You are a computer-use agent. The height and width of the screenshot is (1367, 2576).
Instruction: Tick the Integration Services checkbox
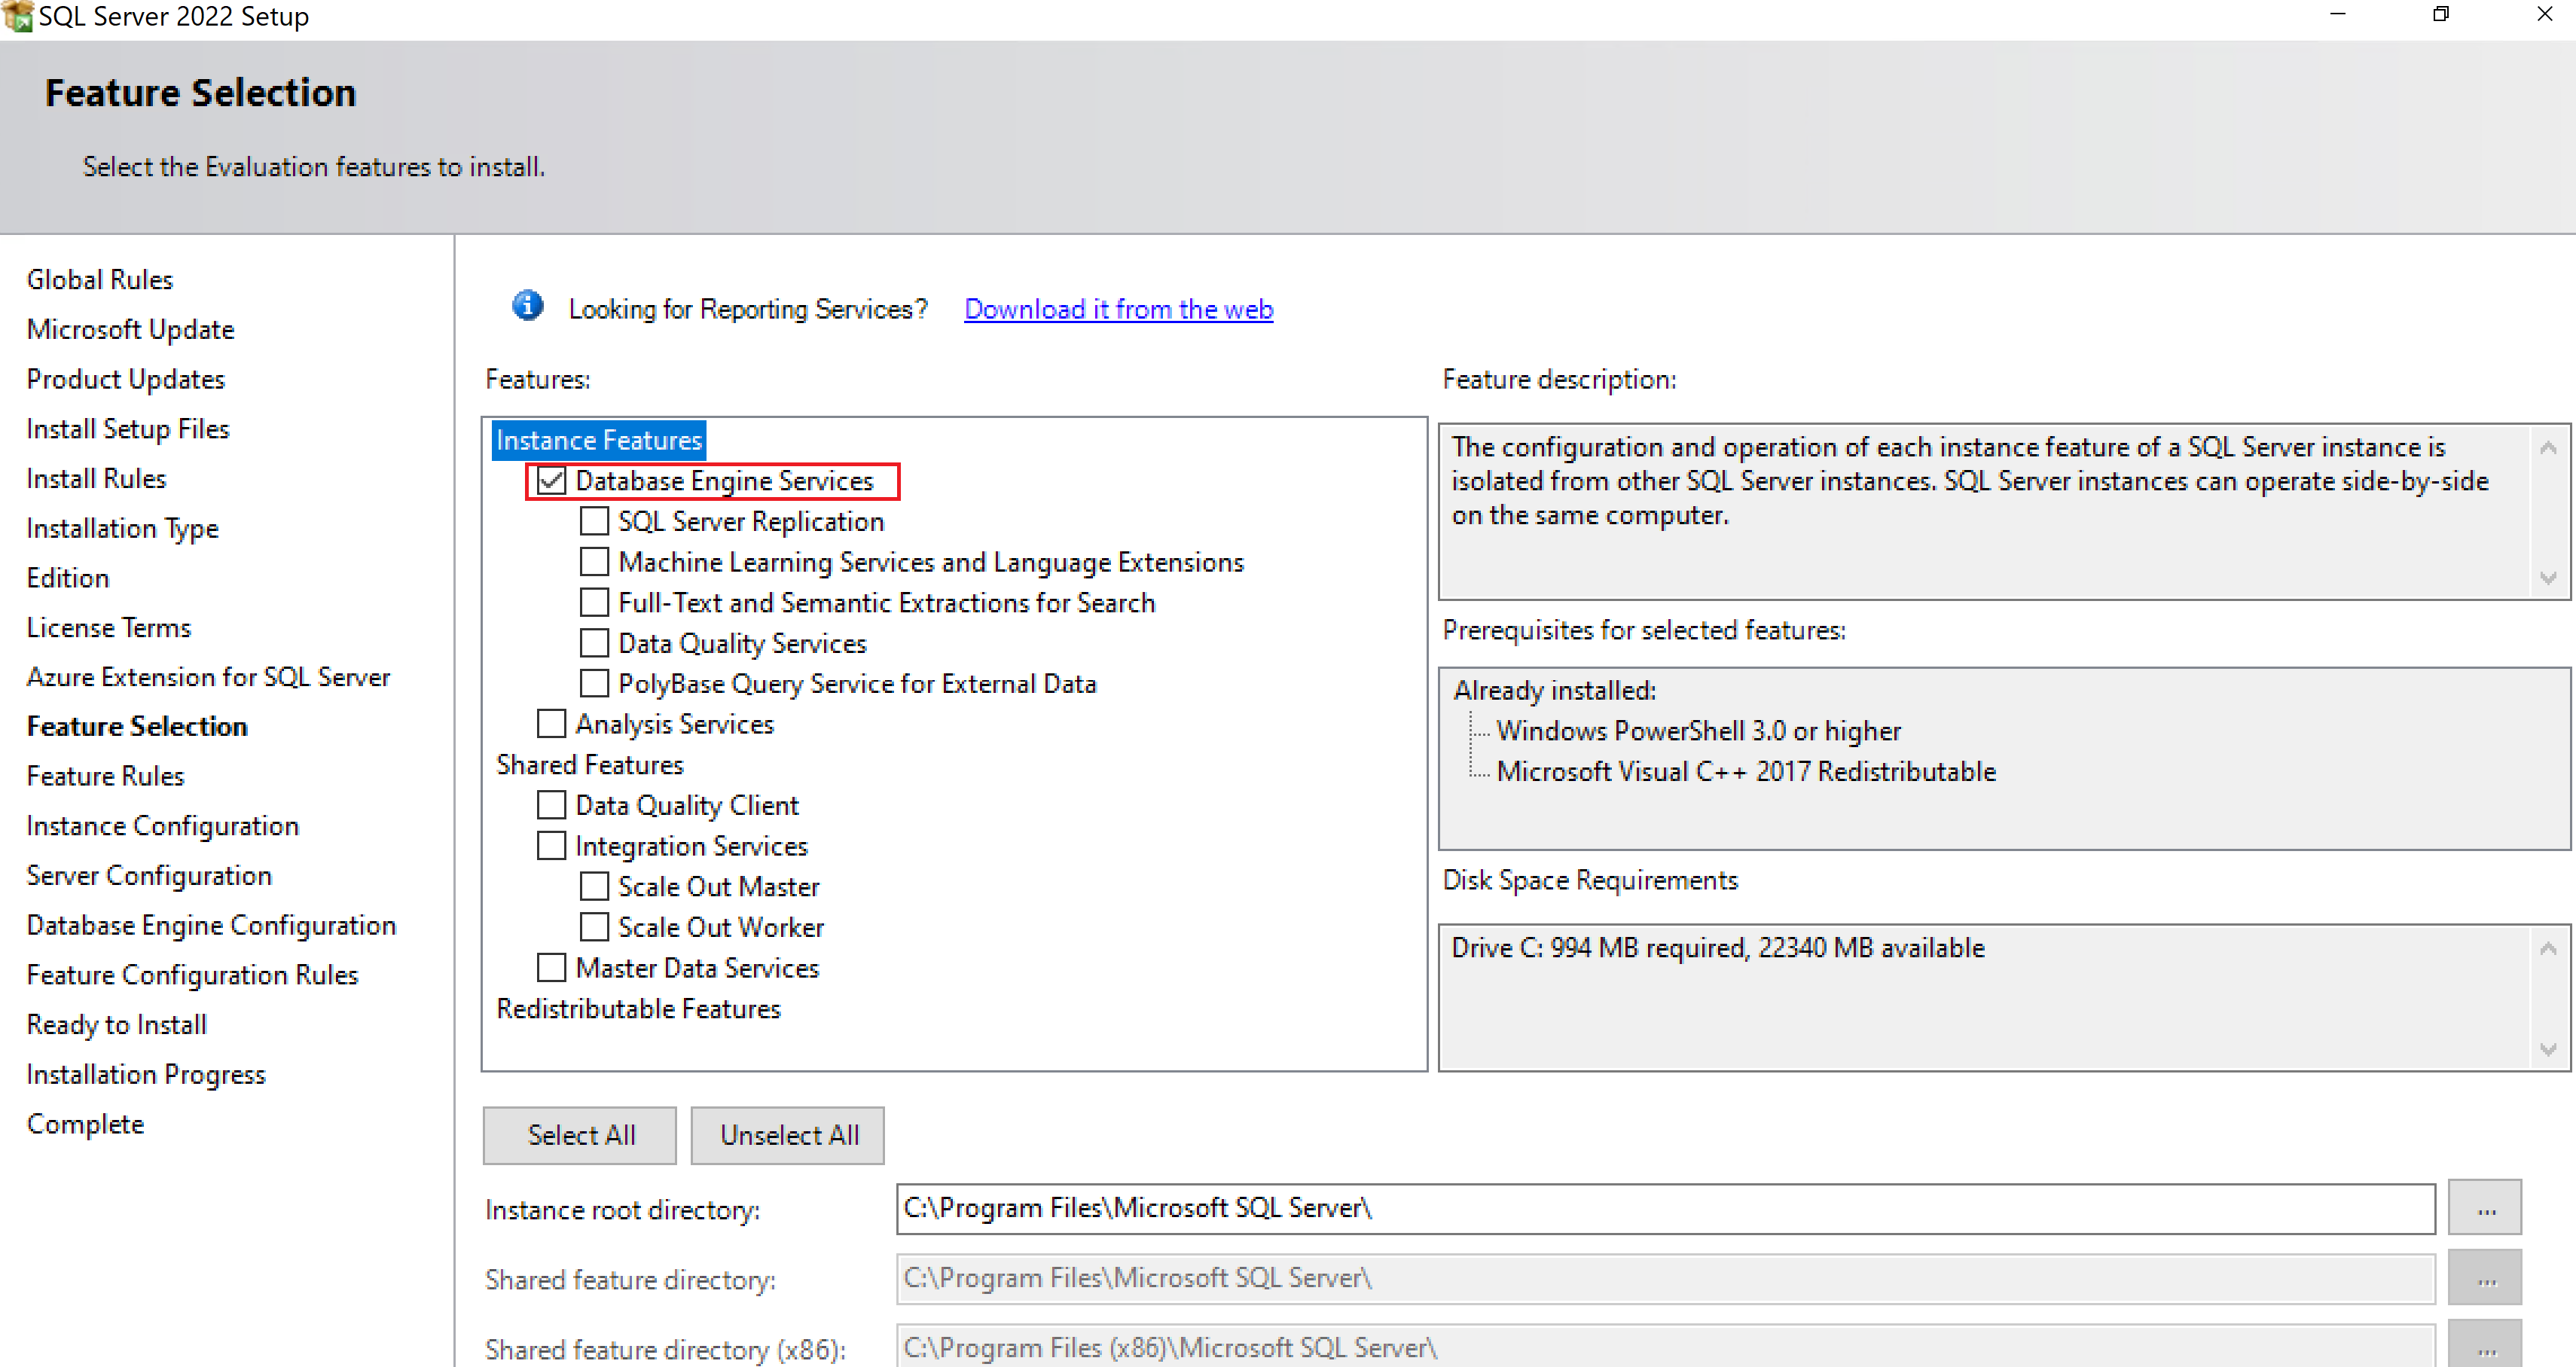[x=551, y=846]
